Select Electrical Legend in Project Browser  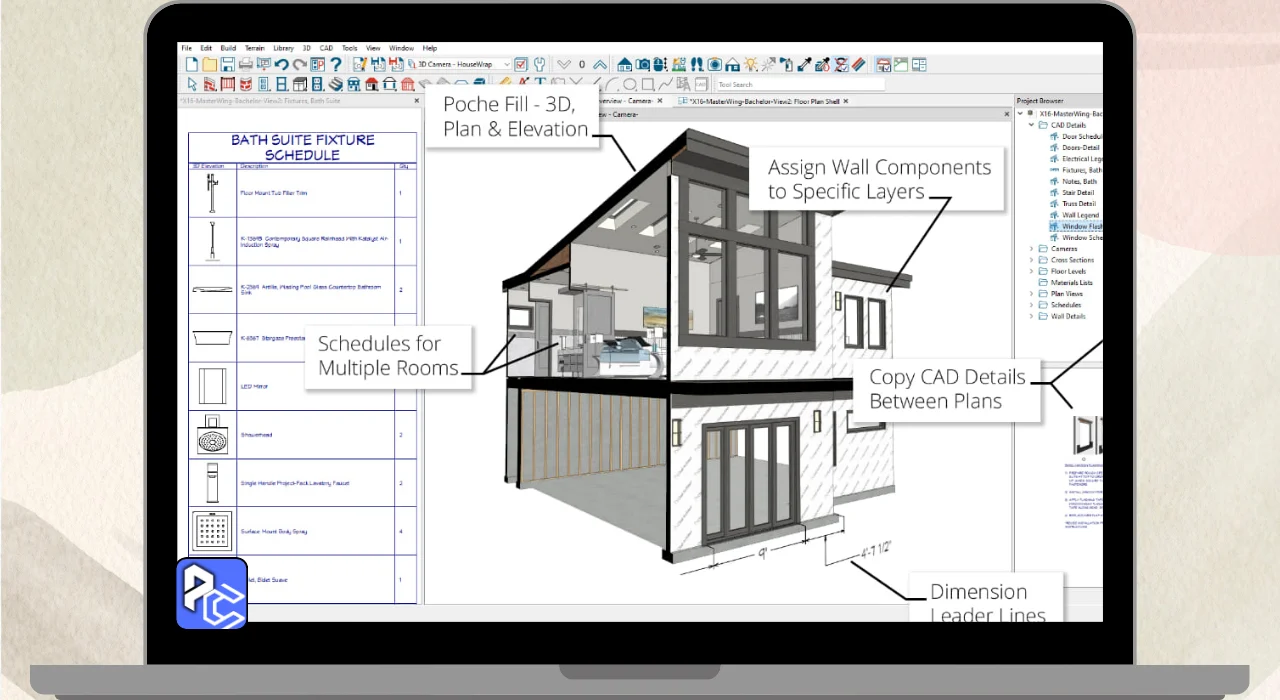[1082, 159]
